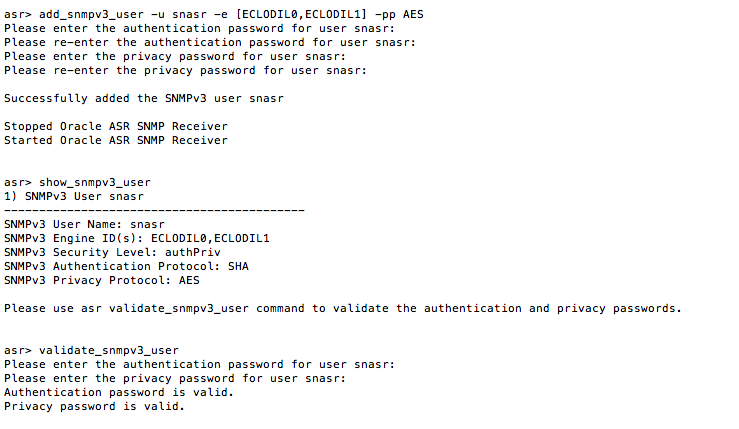
Task: Click the '1) SNMPv3 User snasr' heading
Action: coord(70,196)
